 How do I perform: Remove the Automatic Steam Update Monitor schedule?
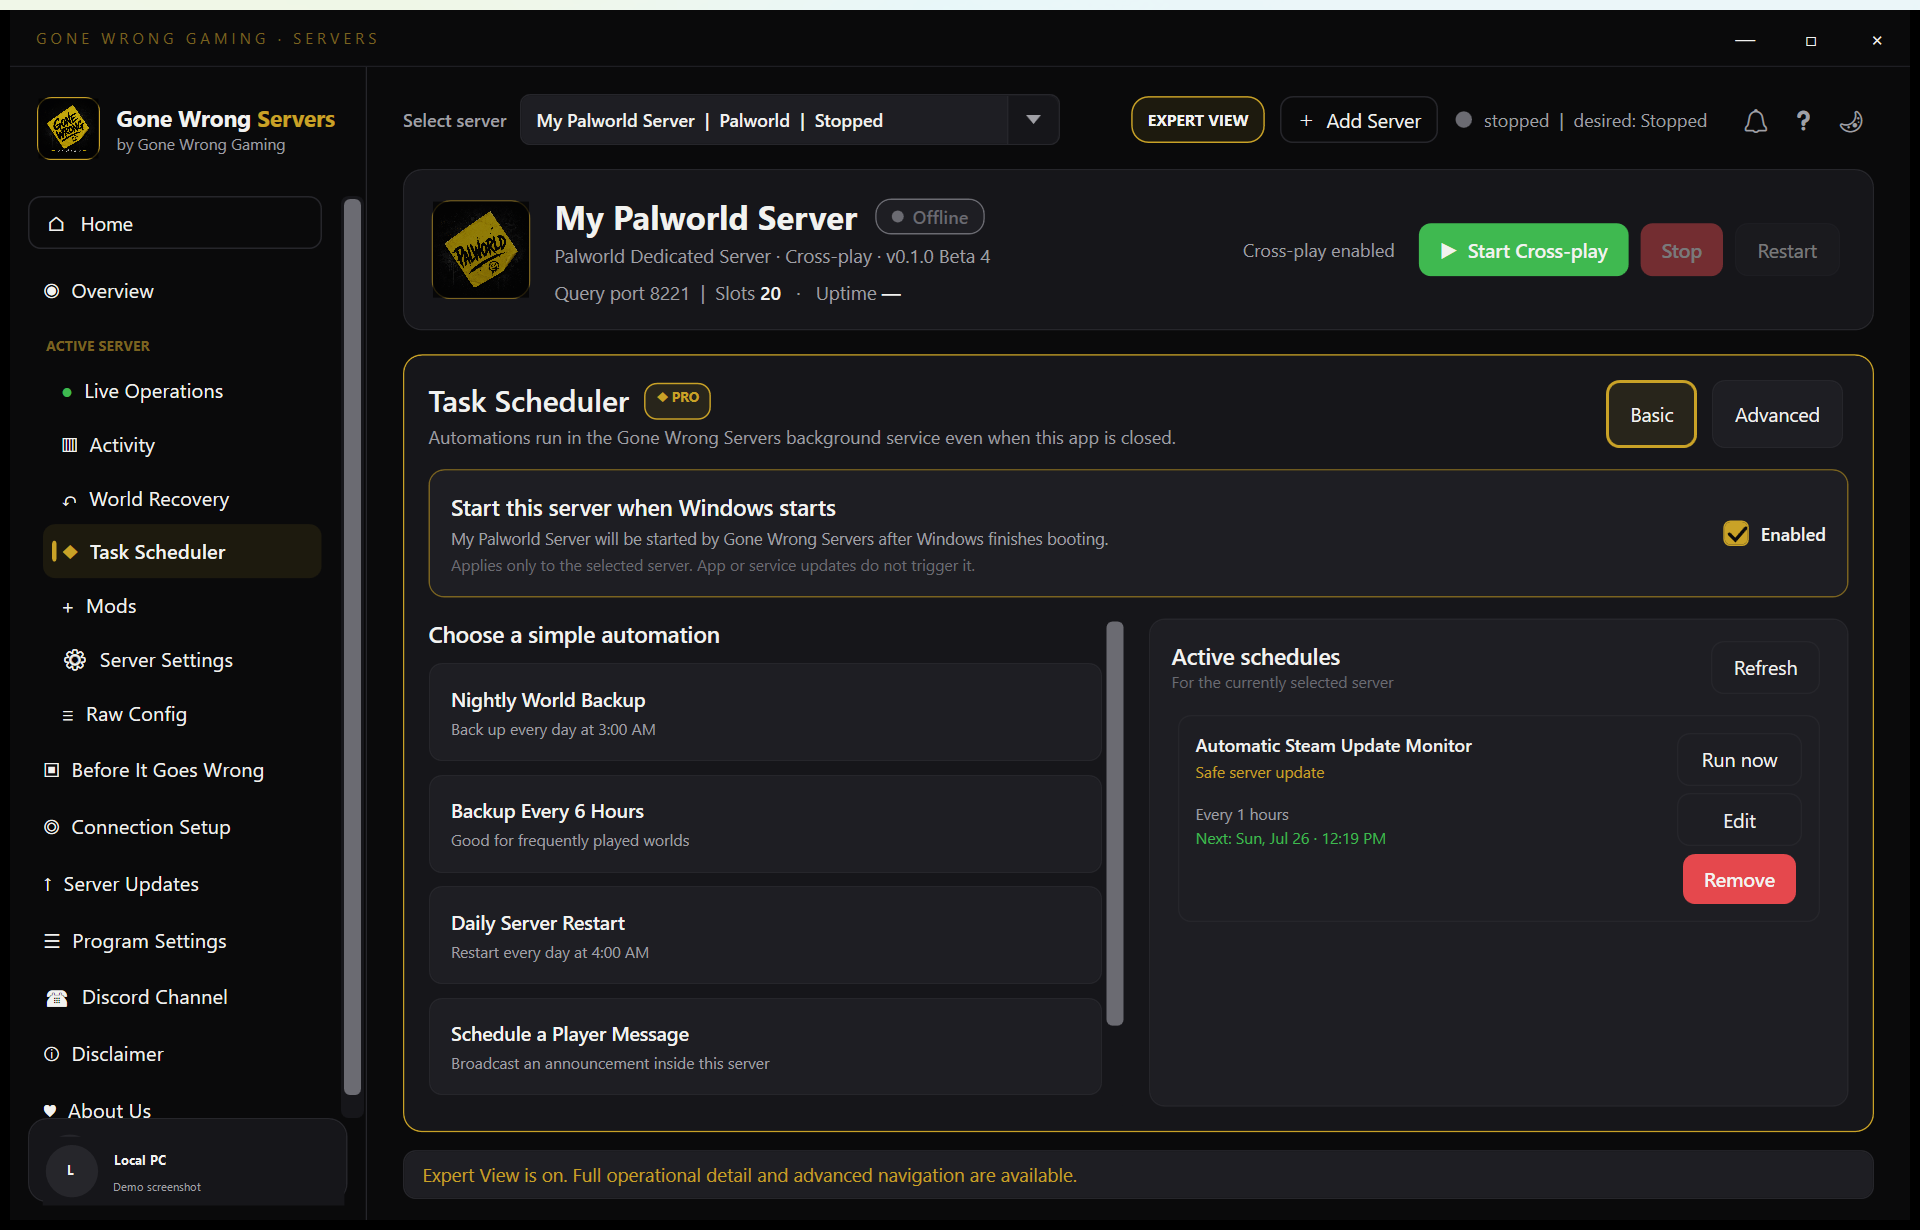coord(1739,879)
